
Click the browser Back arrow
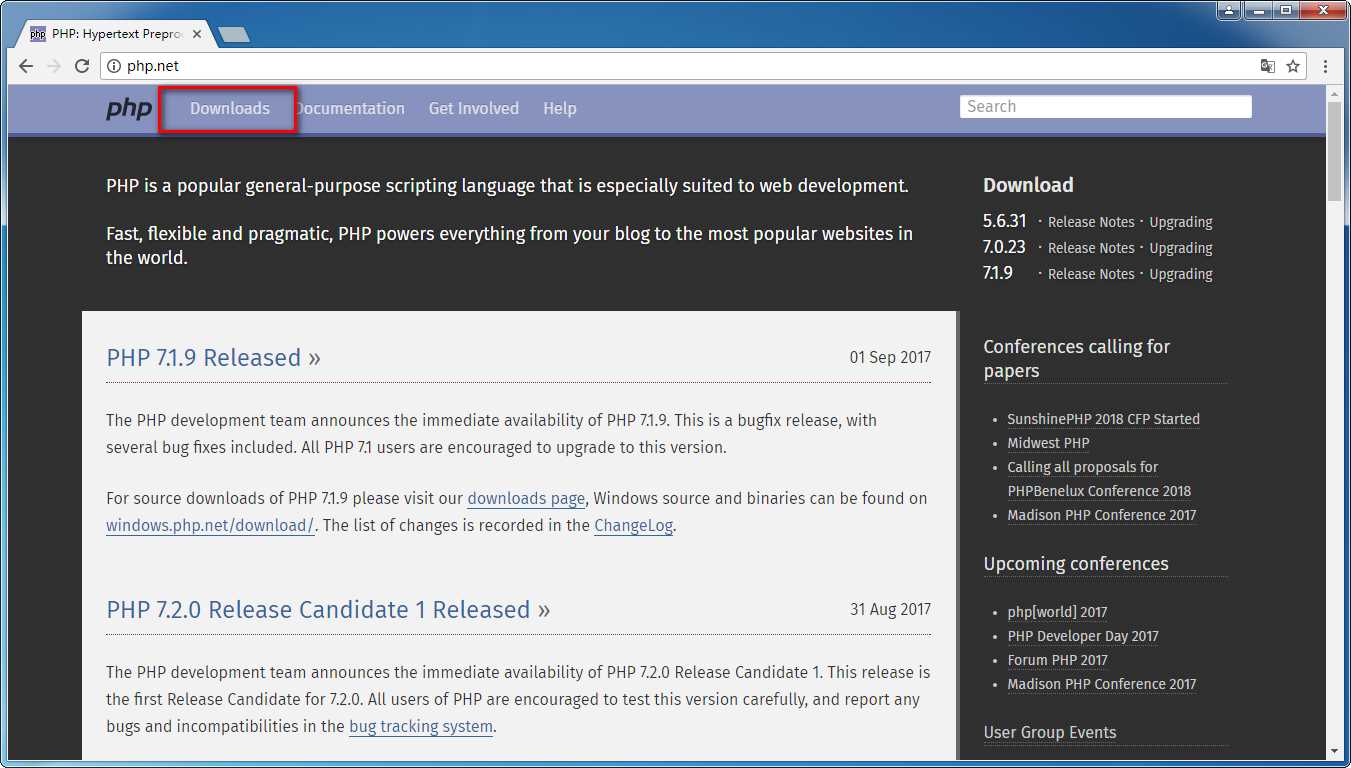pos(26,66)
